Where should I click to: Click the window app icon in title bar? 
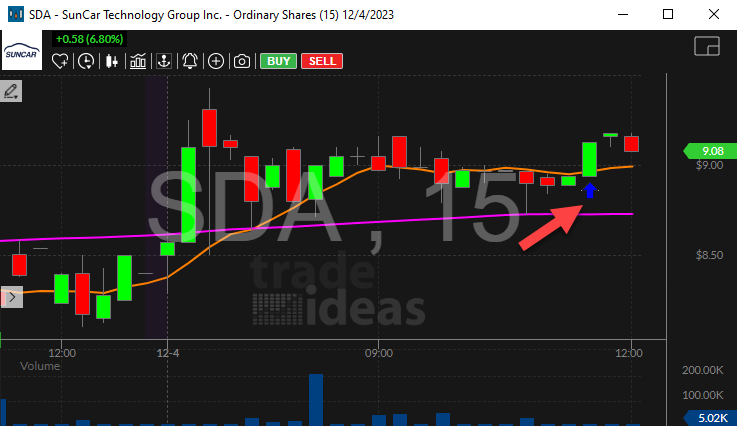pos(16,15)
